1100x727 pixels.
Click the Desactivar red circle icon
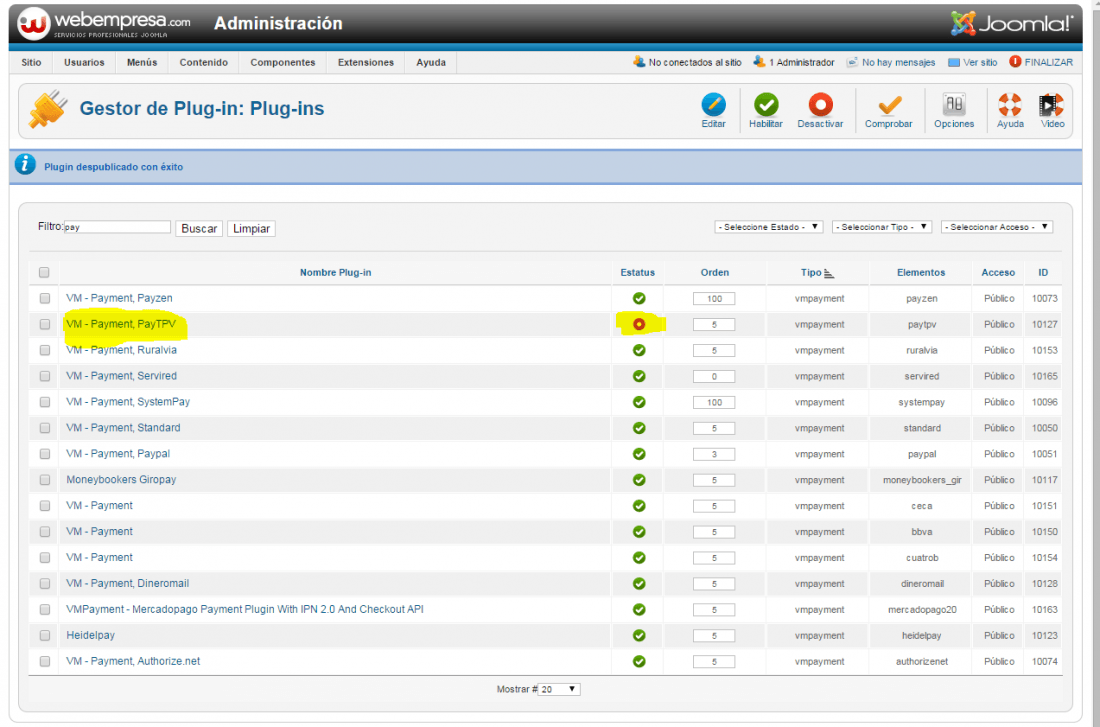click(820, 105)
